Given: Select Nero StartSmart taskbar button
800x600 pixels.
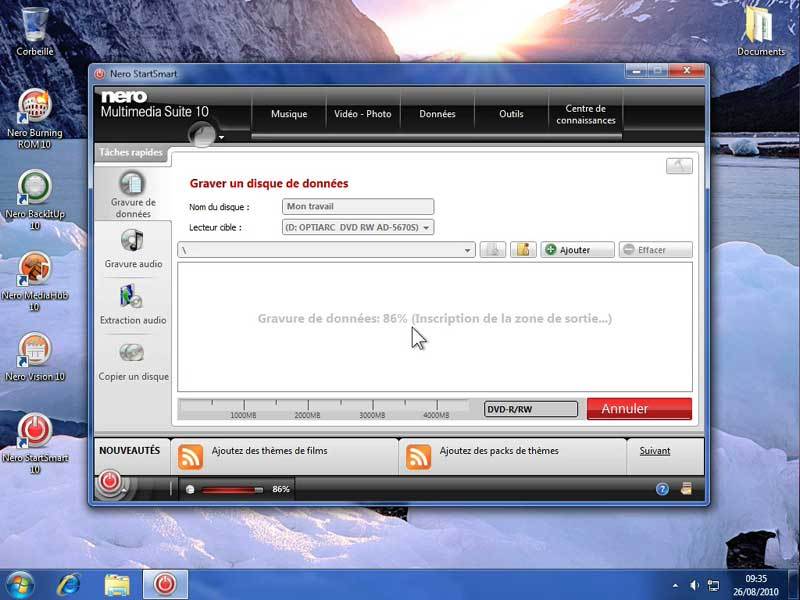Looking at the screenshot, I should coord(165,585).
